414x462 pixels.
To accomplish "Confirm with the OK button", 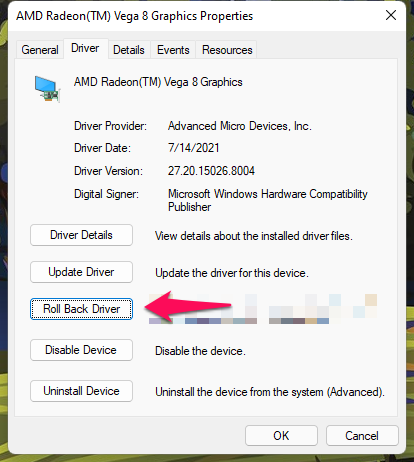I will coord(281,436).
